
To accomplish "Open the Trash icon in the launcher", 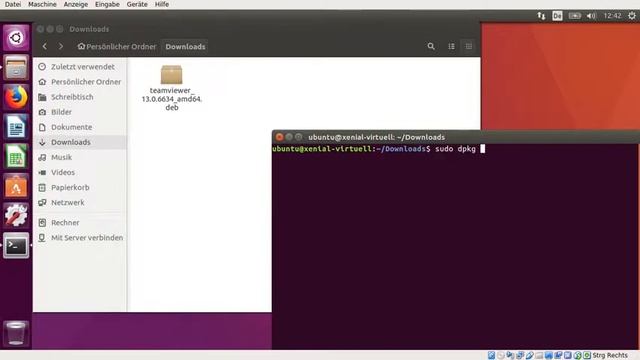I will (16, 333).
